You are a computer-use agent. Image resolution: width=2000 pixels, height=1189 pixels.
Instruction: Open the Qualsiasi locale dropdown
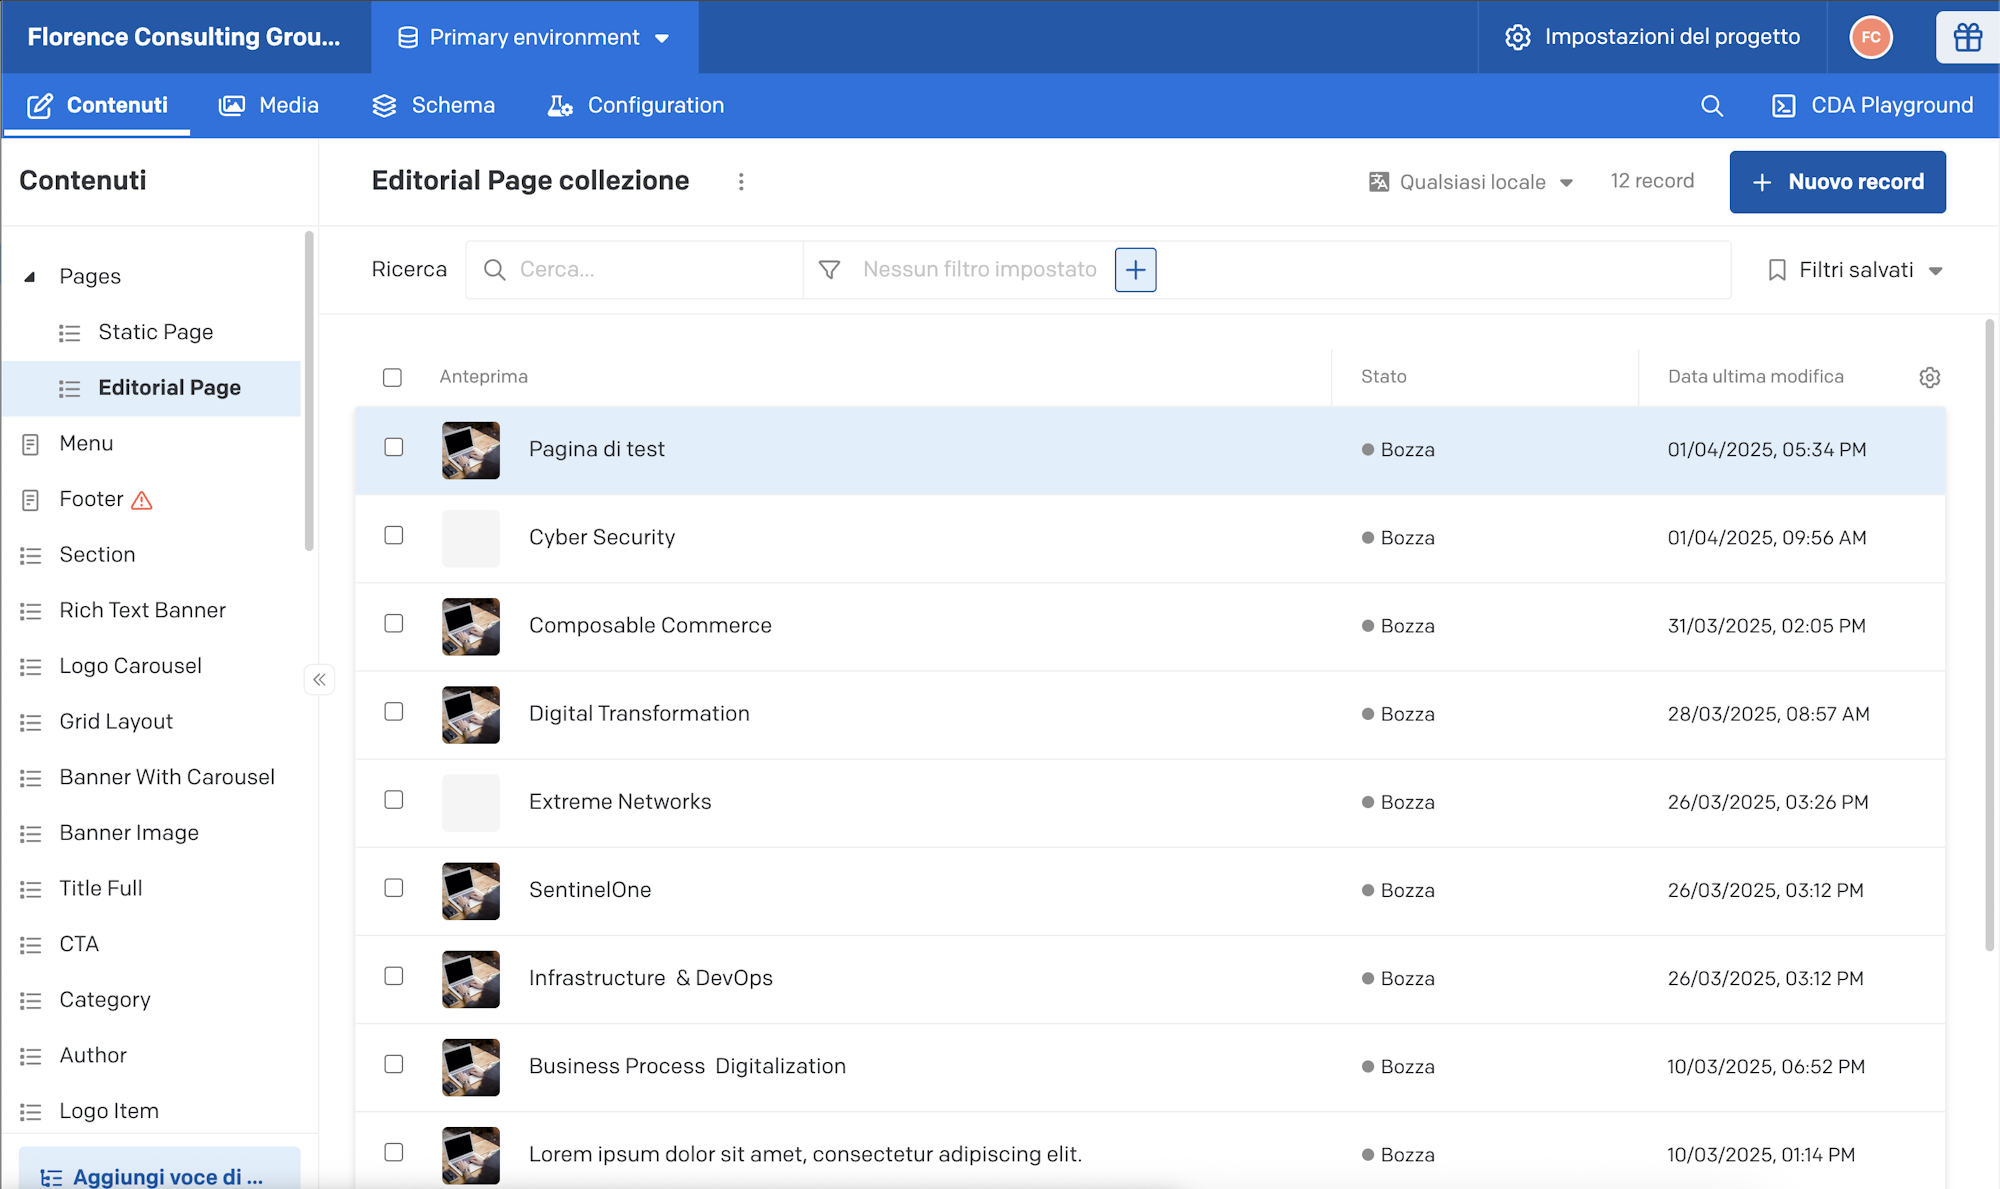click(1471, 182)
